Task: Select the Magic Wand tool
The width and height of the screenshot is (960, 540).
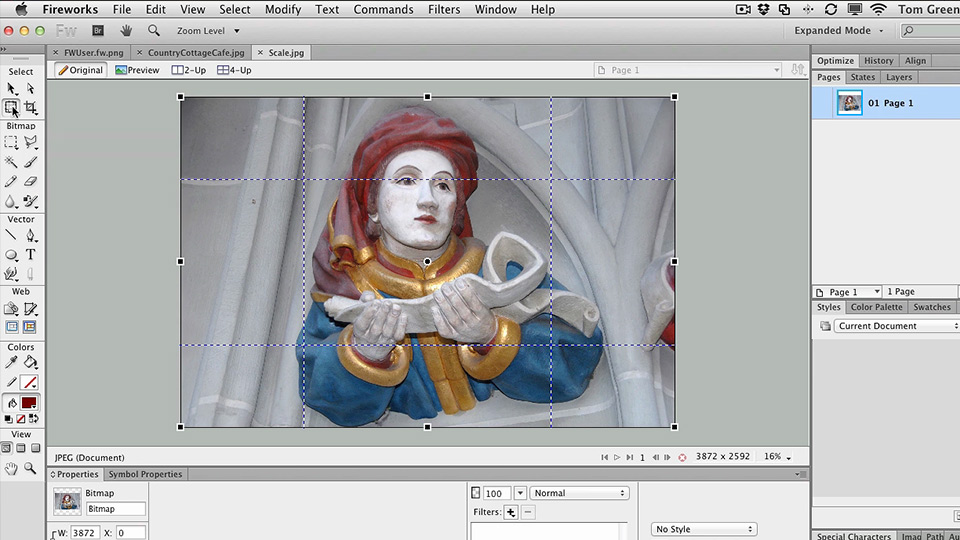Action: pos(11,162)
